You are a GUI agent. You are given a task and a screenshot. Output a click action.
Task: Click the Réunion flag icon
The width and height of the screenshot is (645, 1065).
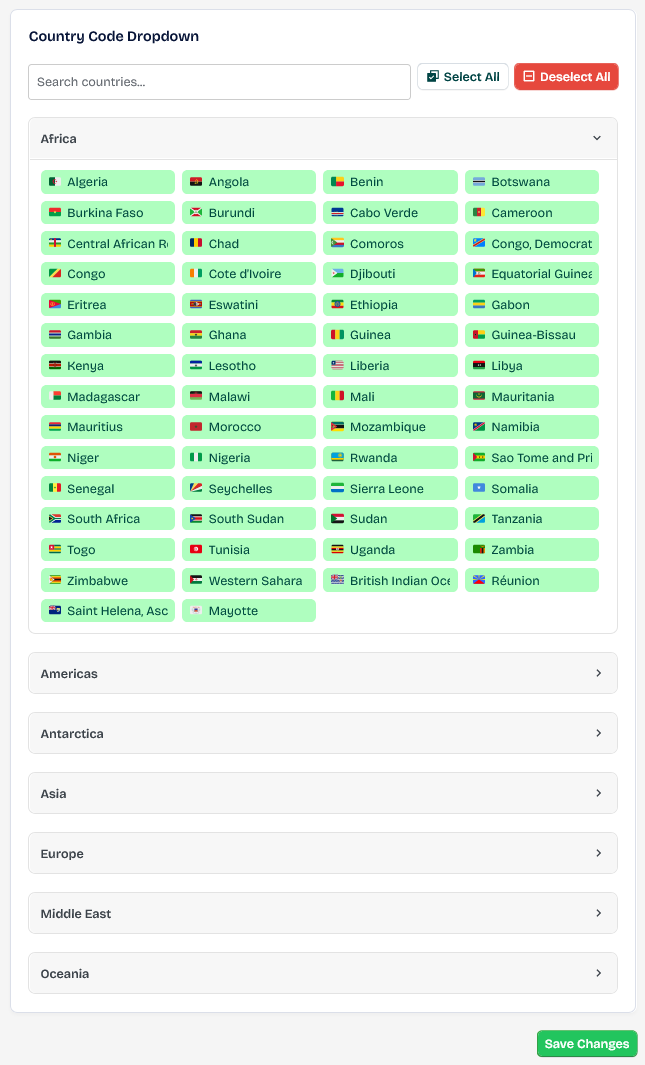[479, 581]
